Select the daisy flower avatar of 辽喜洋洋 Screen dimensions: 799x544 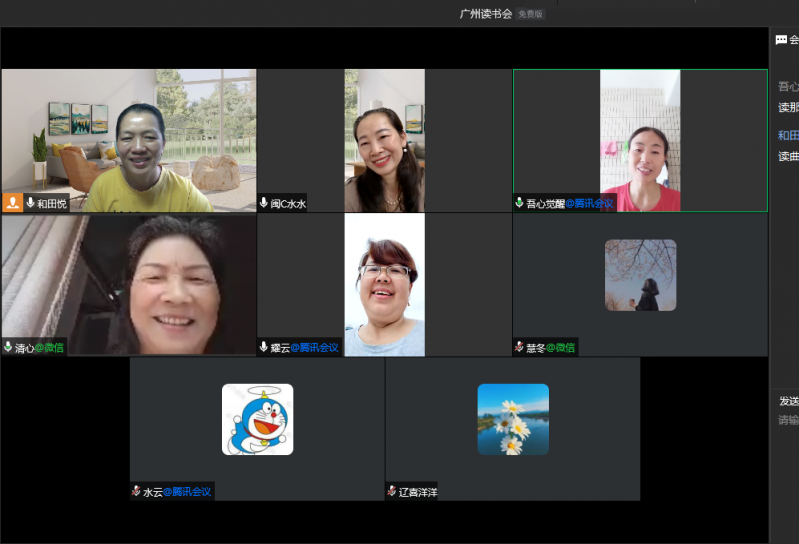click(513, 419)
